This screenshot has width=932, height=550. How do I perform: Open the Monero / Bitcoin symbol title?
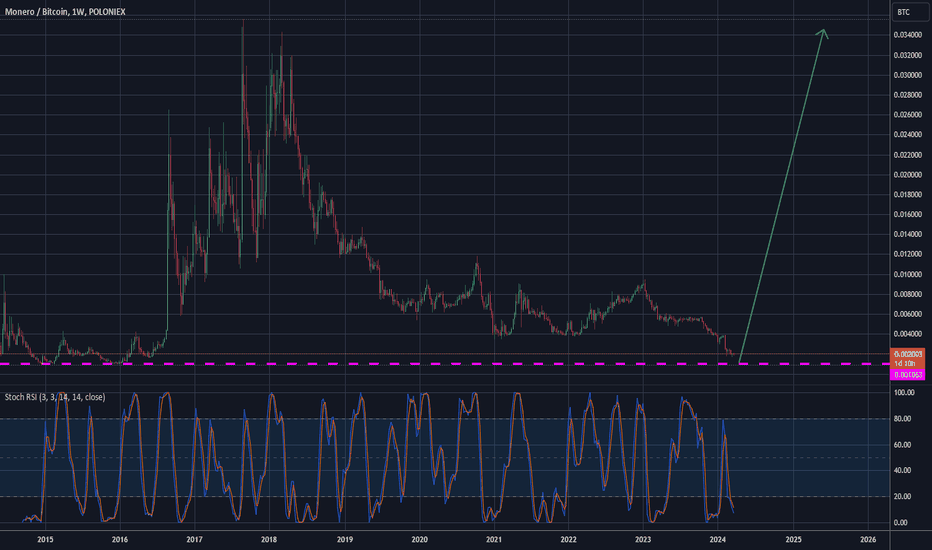click(x=65, y=12)
